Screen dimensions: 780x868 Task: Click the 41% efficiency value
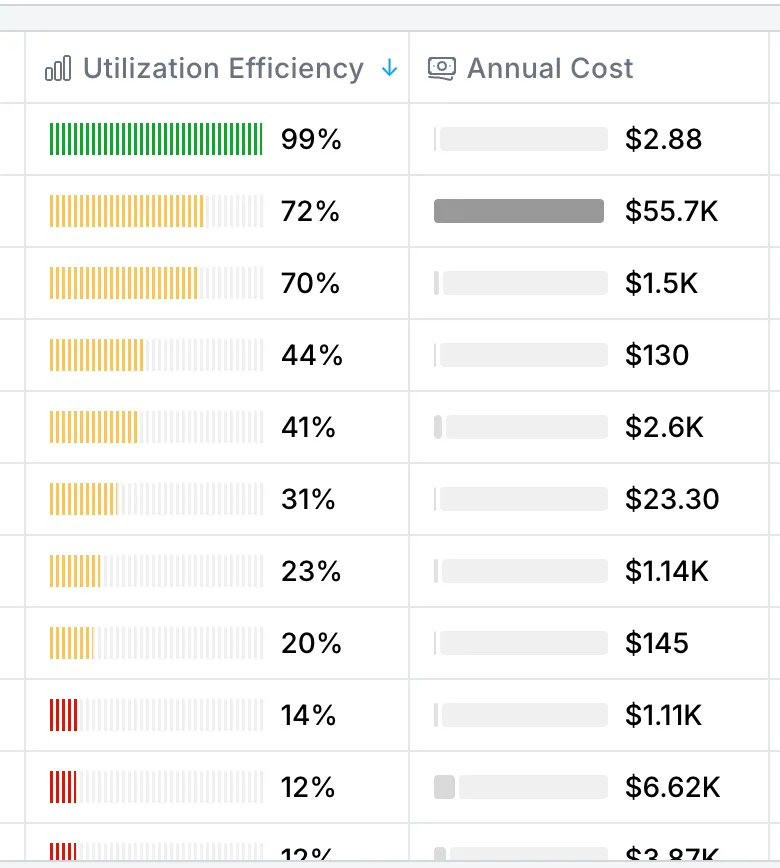(x=309, y=428)
